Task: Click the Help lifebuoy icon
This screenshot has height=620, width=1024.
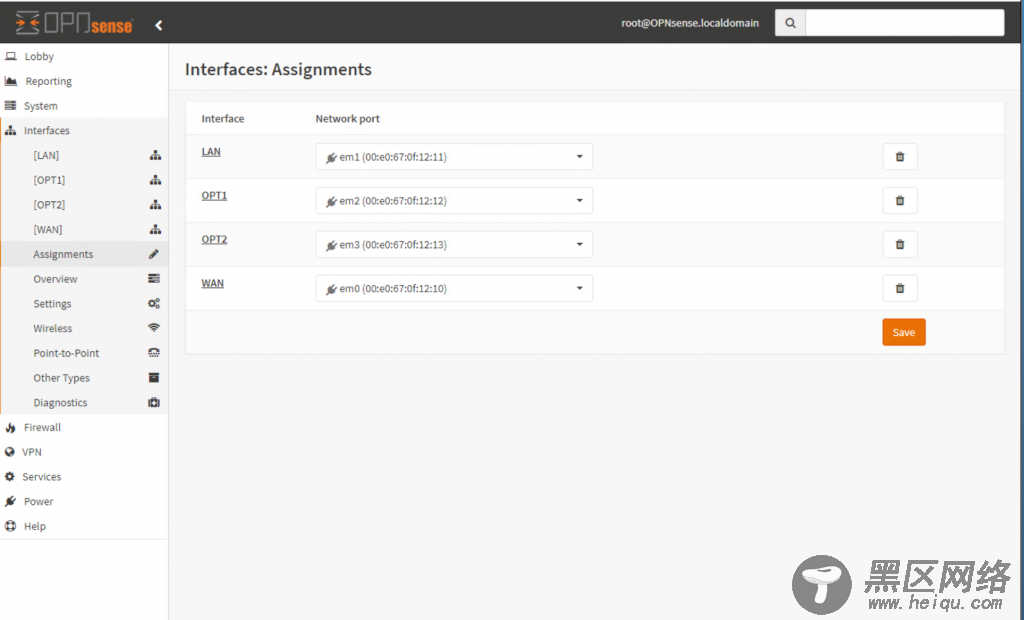Action: click(10, 526)
